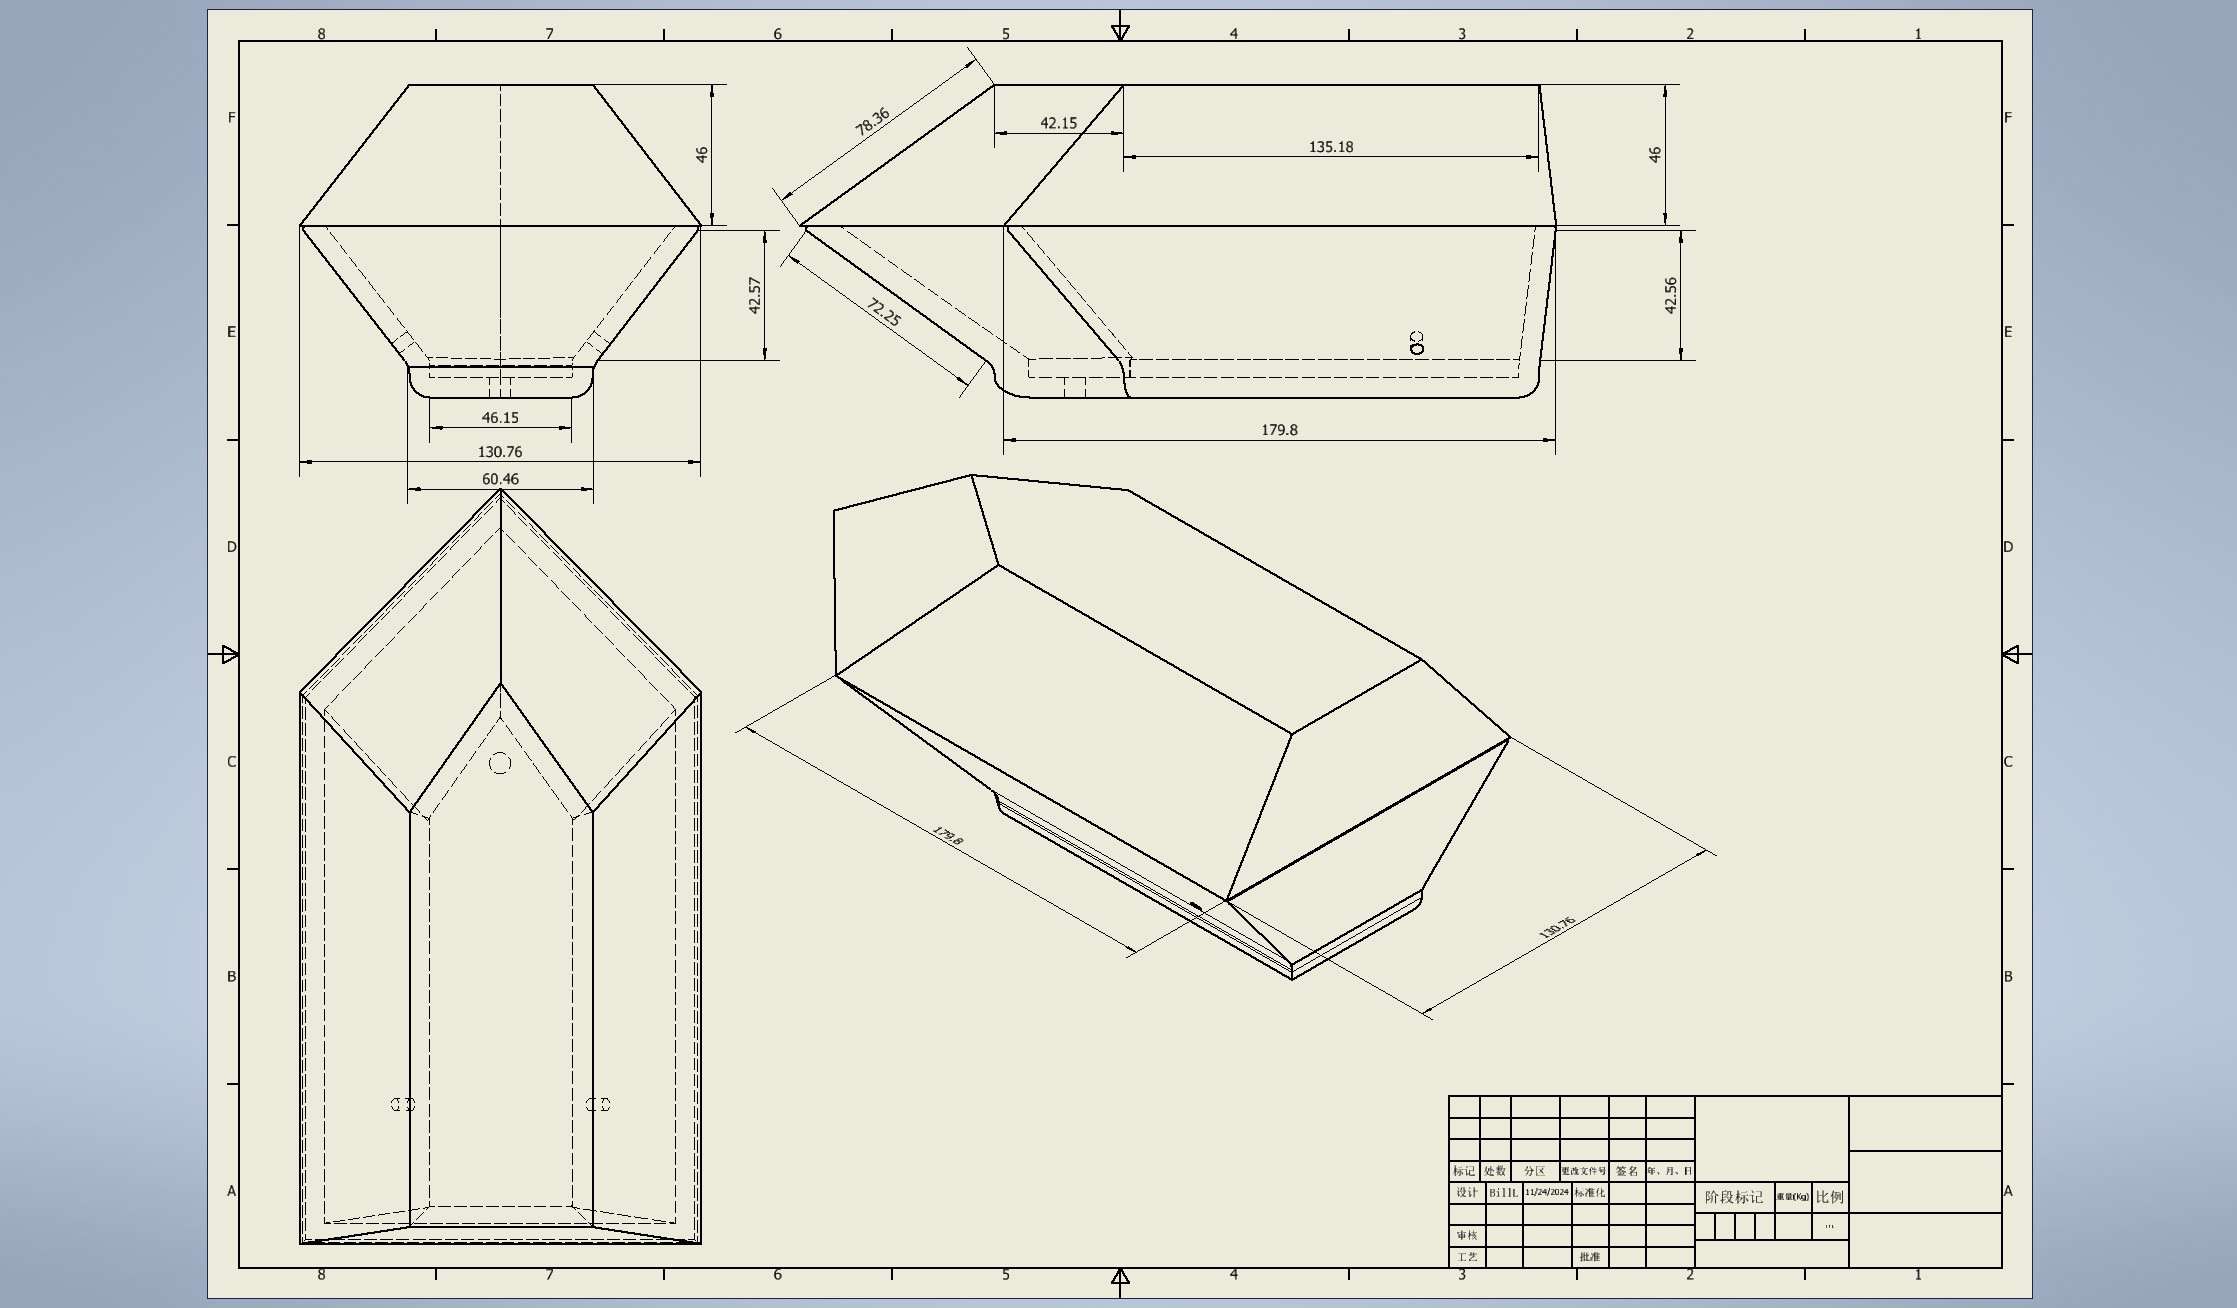Screen dimensions: 2237x1308
Task: Select the 42.57 vertical dimension
Action: pyautogui.click(x=755, y=295)
